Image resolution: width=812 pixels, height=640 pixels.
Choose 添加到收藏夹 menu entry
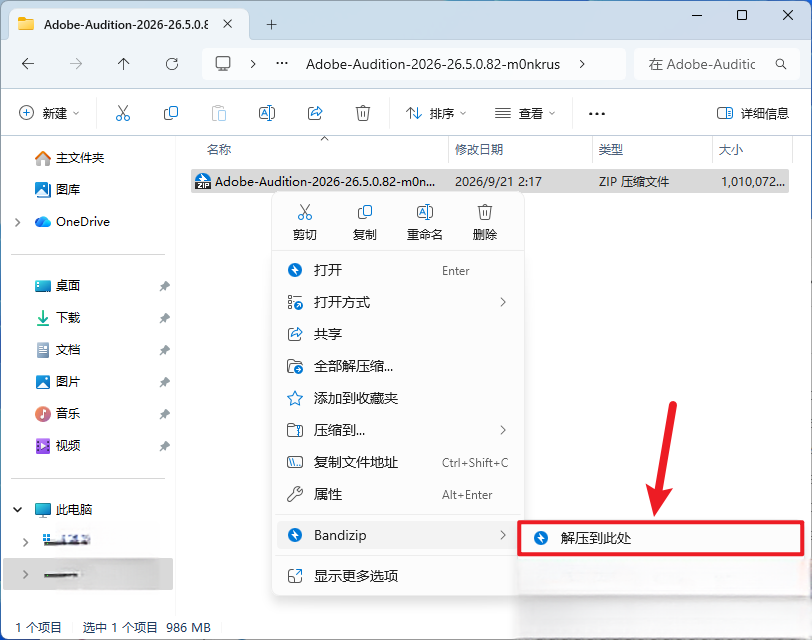(x=398, y=398)
